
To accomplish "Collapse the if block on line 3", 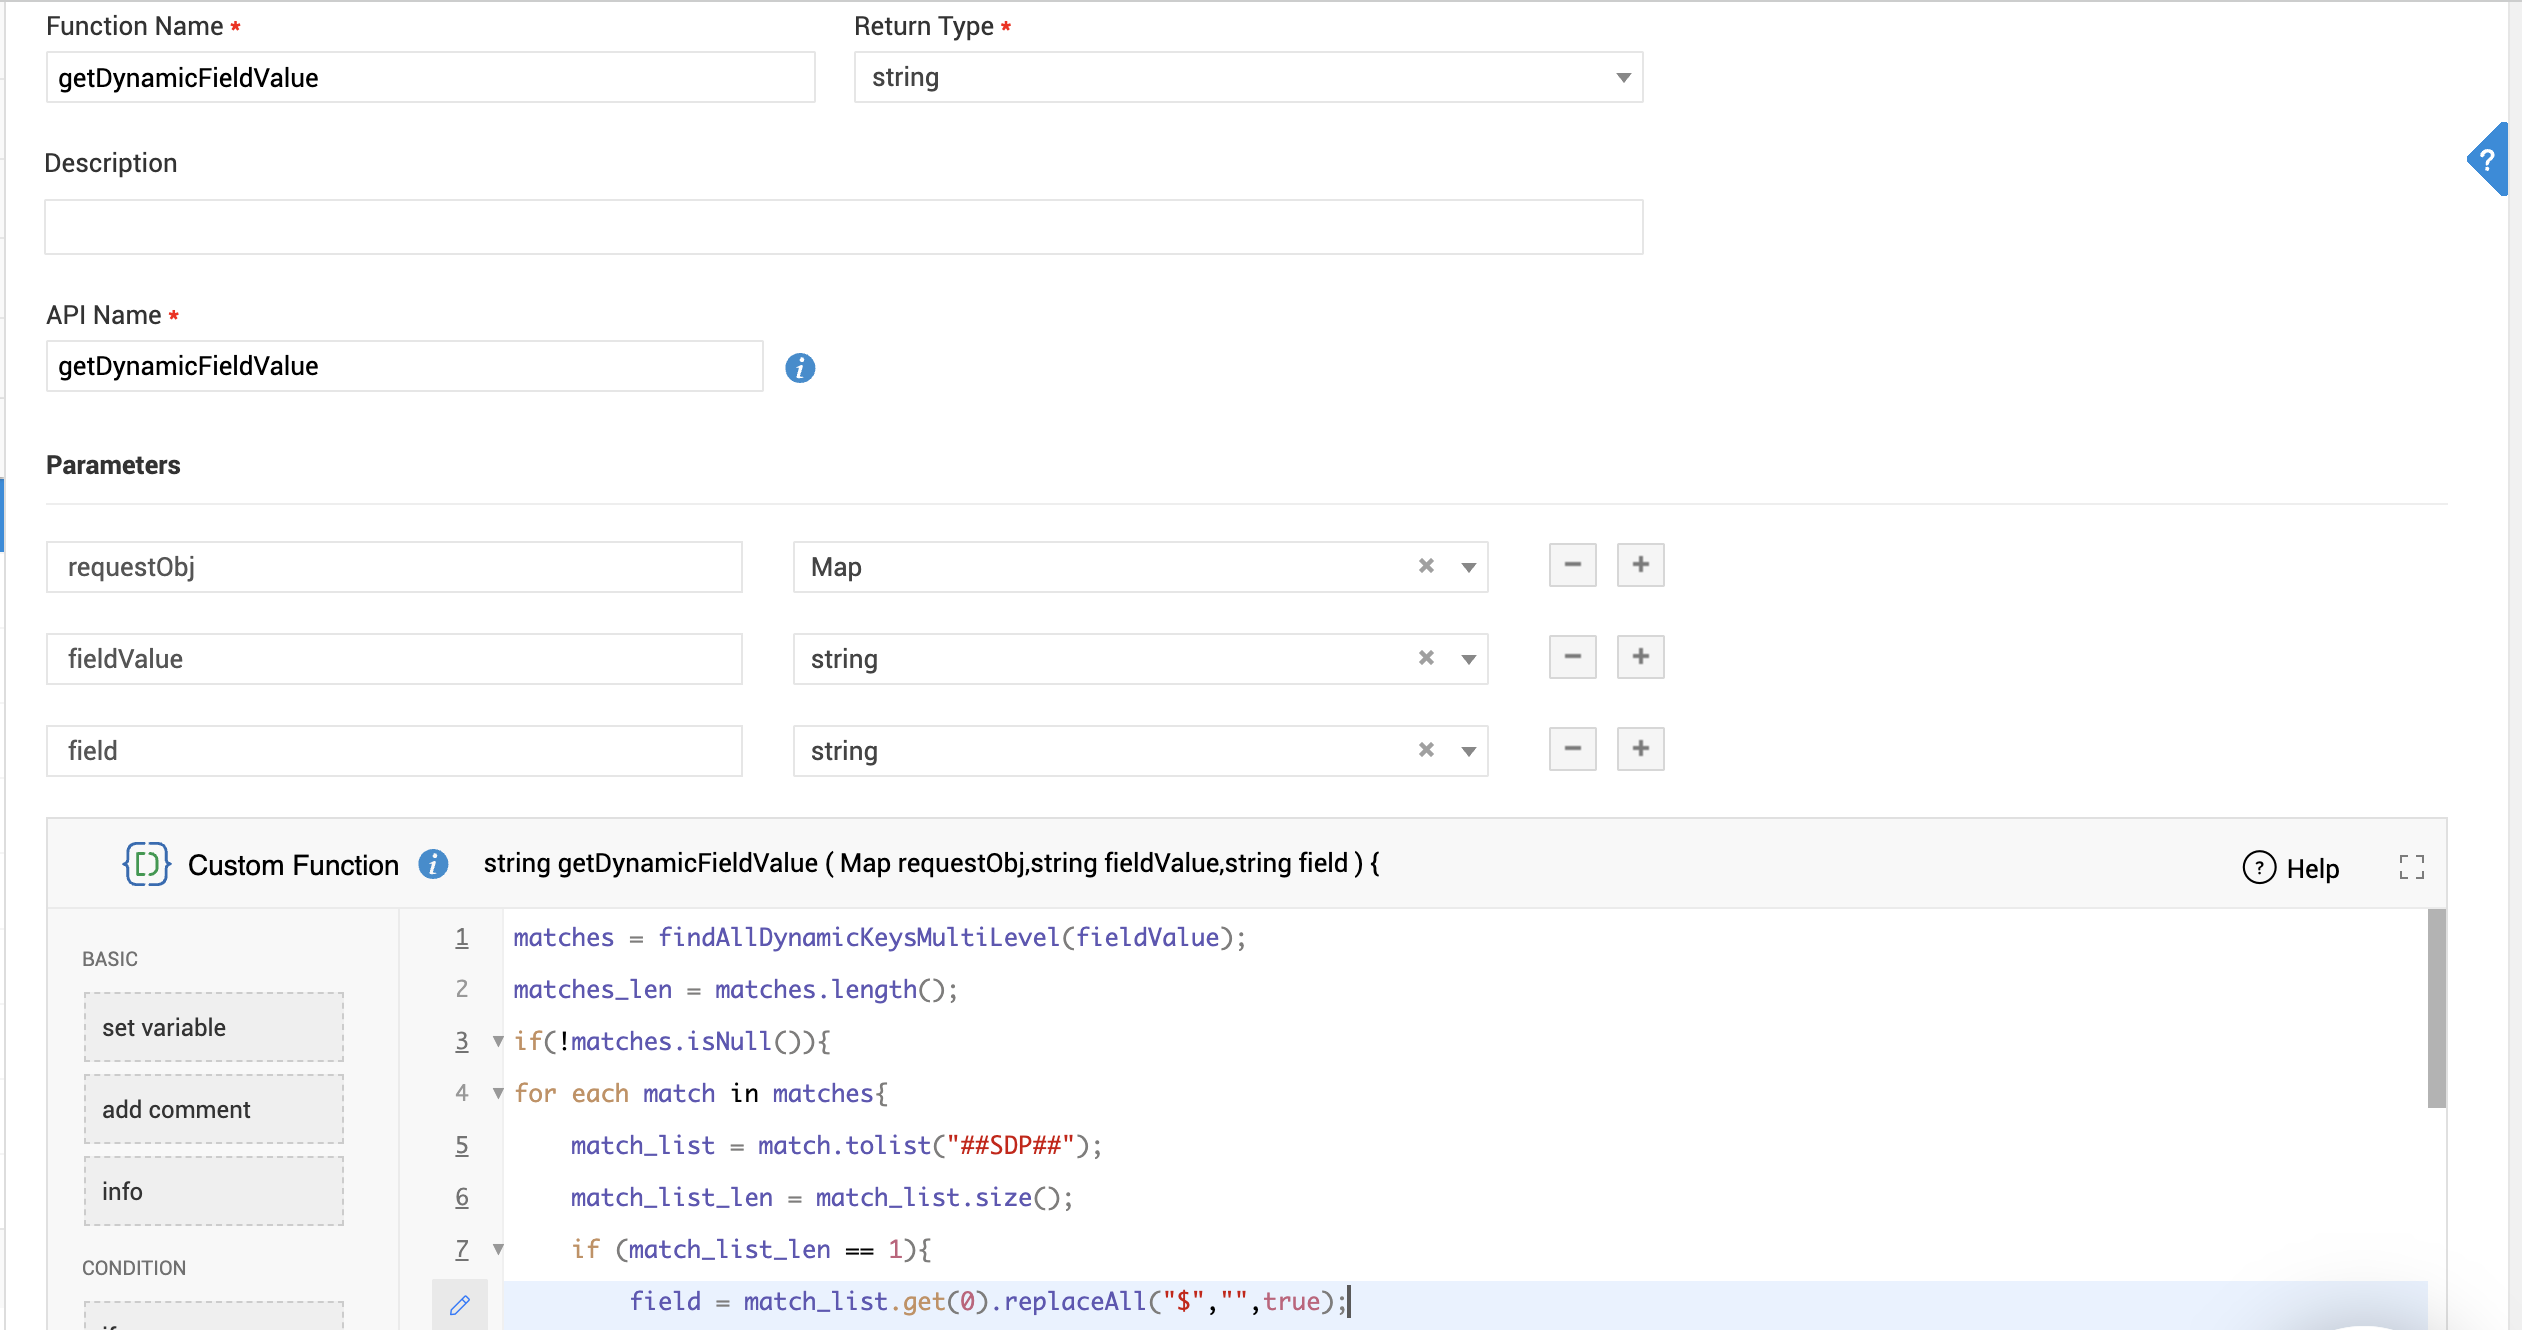I will [x=498, y=1042].
